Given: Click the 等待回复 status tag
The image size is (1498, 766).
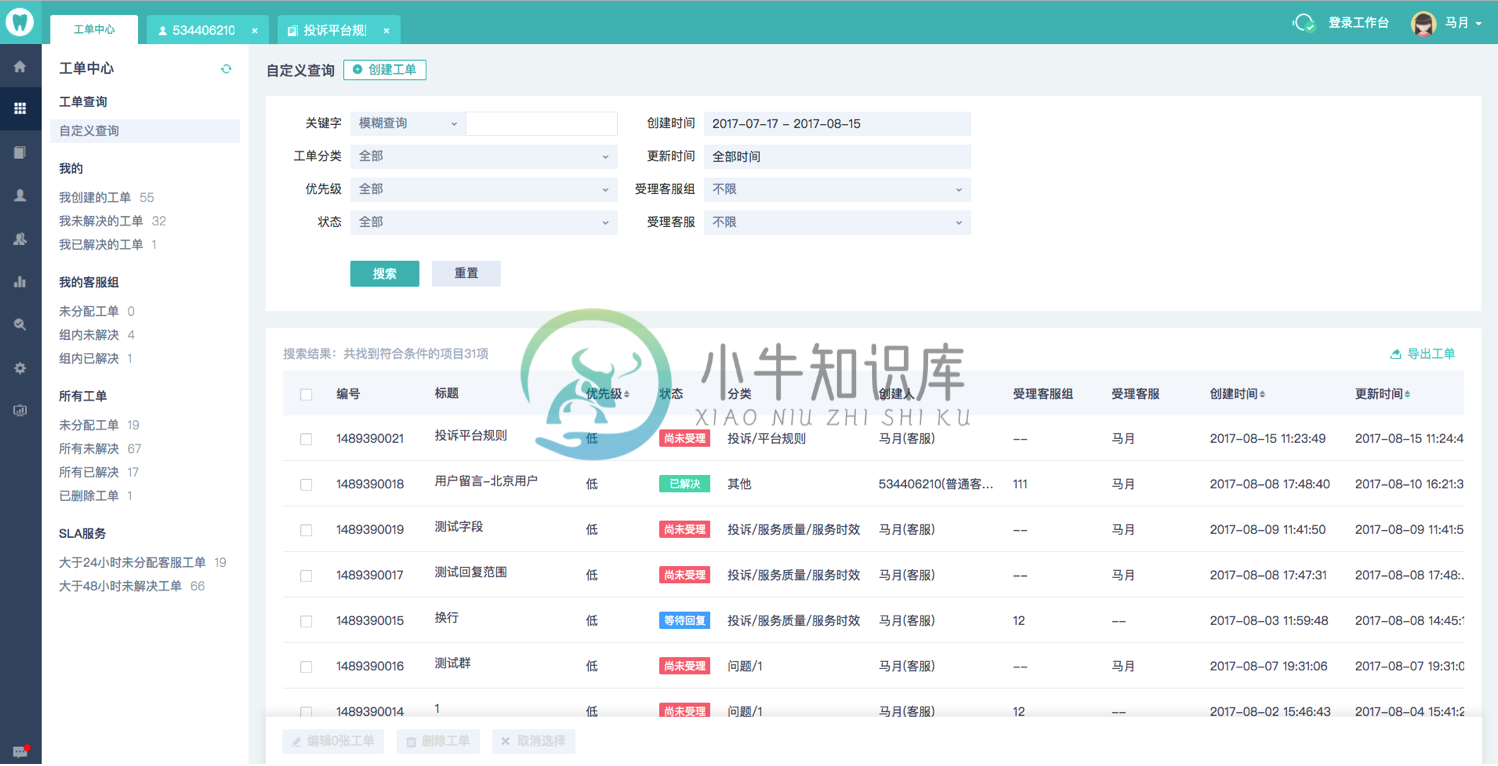Looking at the screenshot, I should (x=685, y=621).
